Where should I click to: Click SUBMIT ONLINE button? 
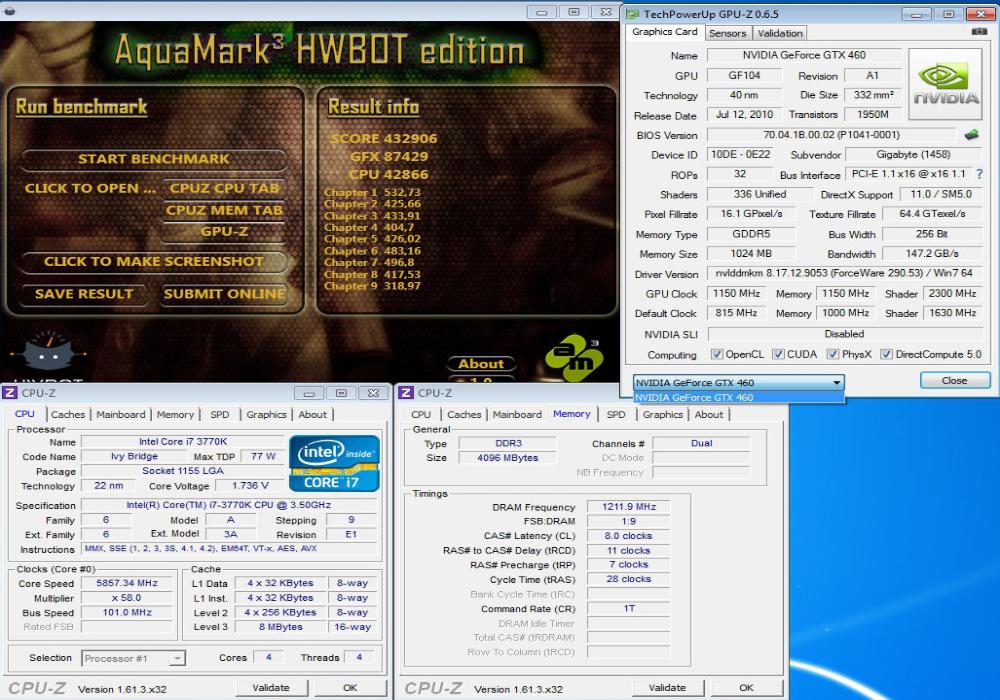pyautogui.click(x=224, y=294)
